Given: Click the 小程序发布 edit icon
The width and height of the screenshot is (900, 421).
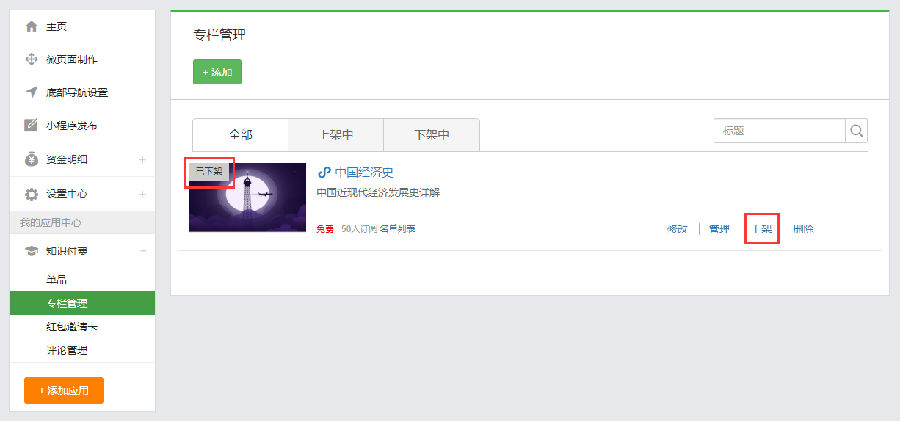Looking at the screenshot, I should point(31,125).
